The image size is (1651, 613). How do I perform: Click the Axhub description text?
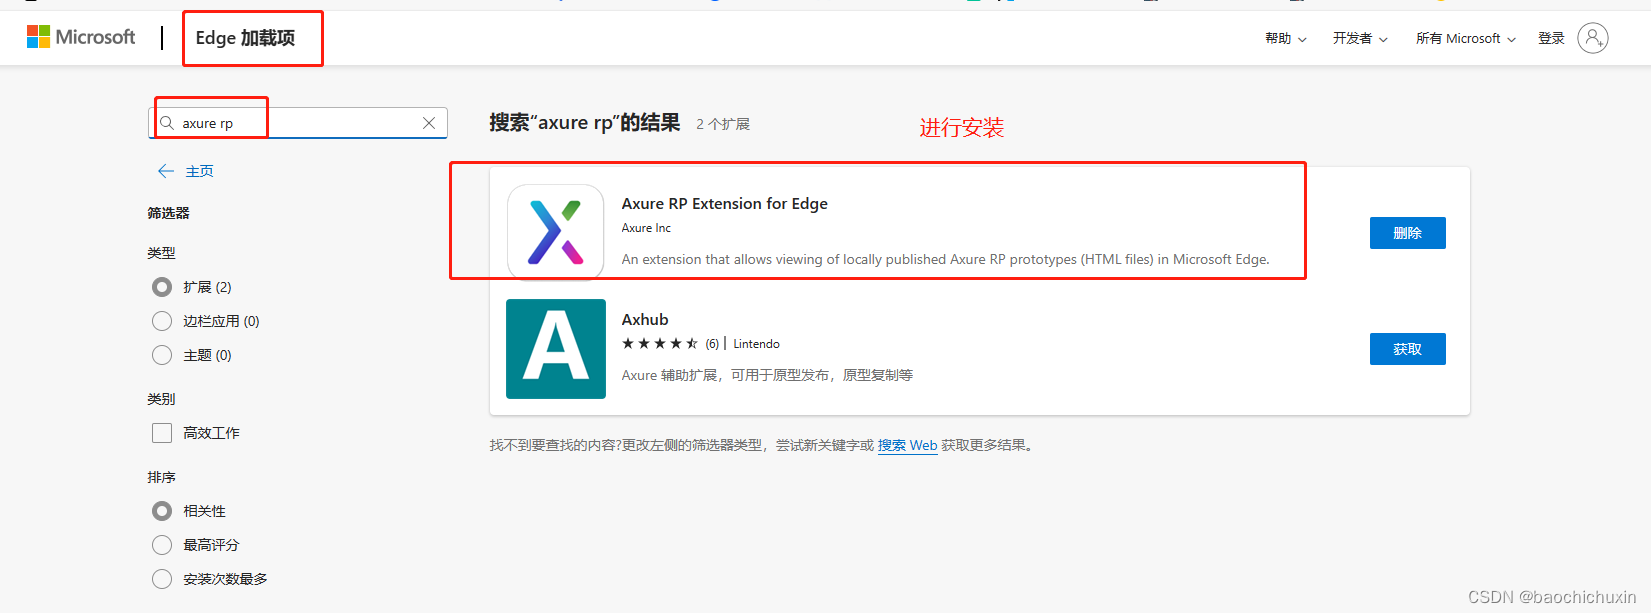[x=767, y=375]
